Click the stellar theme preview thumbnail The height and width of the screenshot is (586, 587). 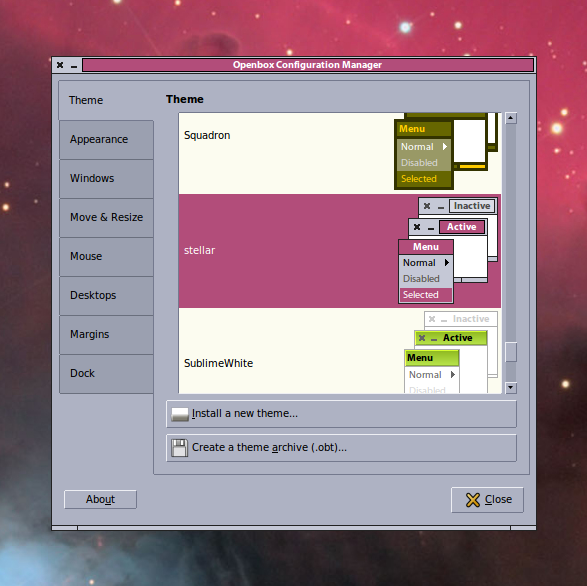tap(448, 250)
